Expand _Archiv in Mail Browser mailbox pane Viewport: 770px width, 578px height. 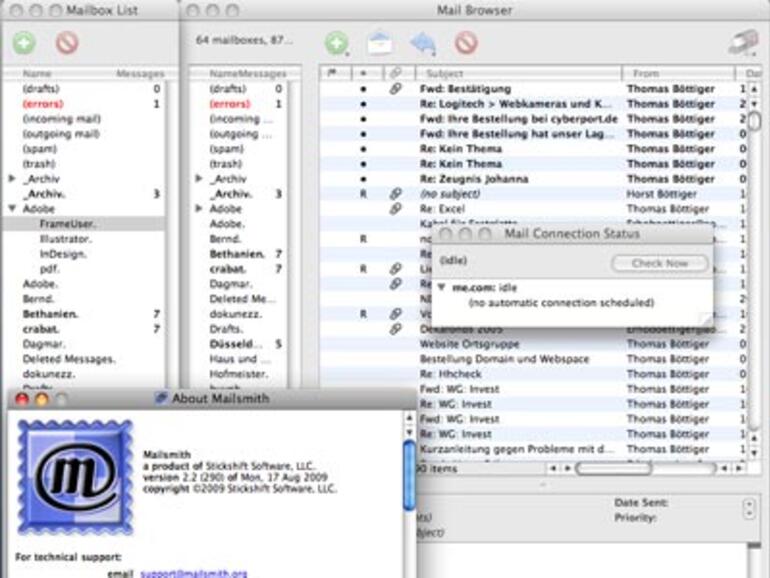(199, 179)
